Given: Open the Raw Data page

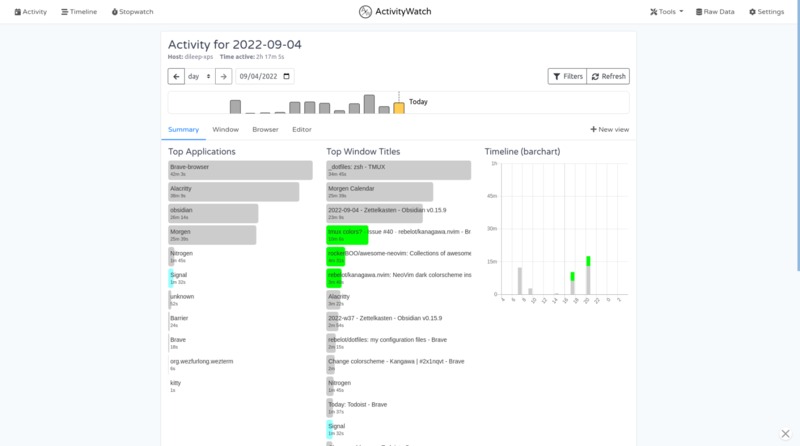Looking at the screenshot, I should point(715,12).
